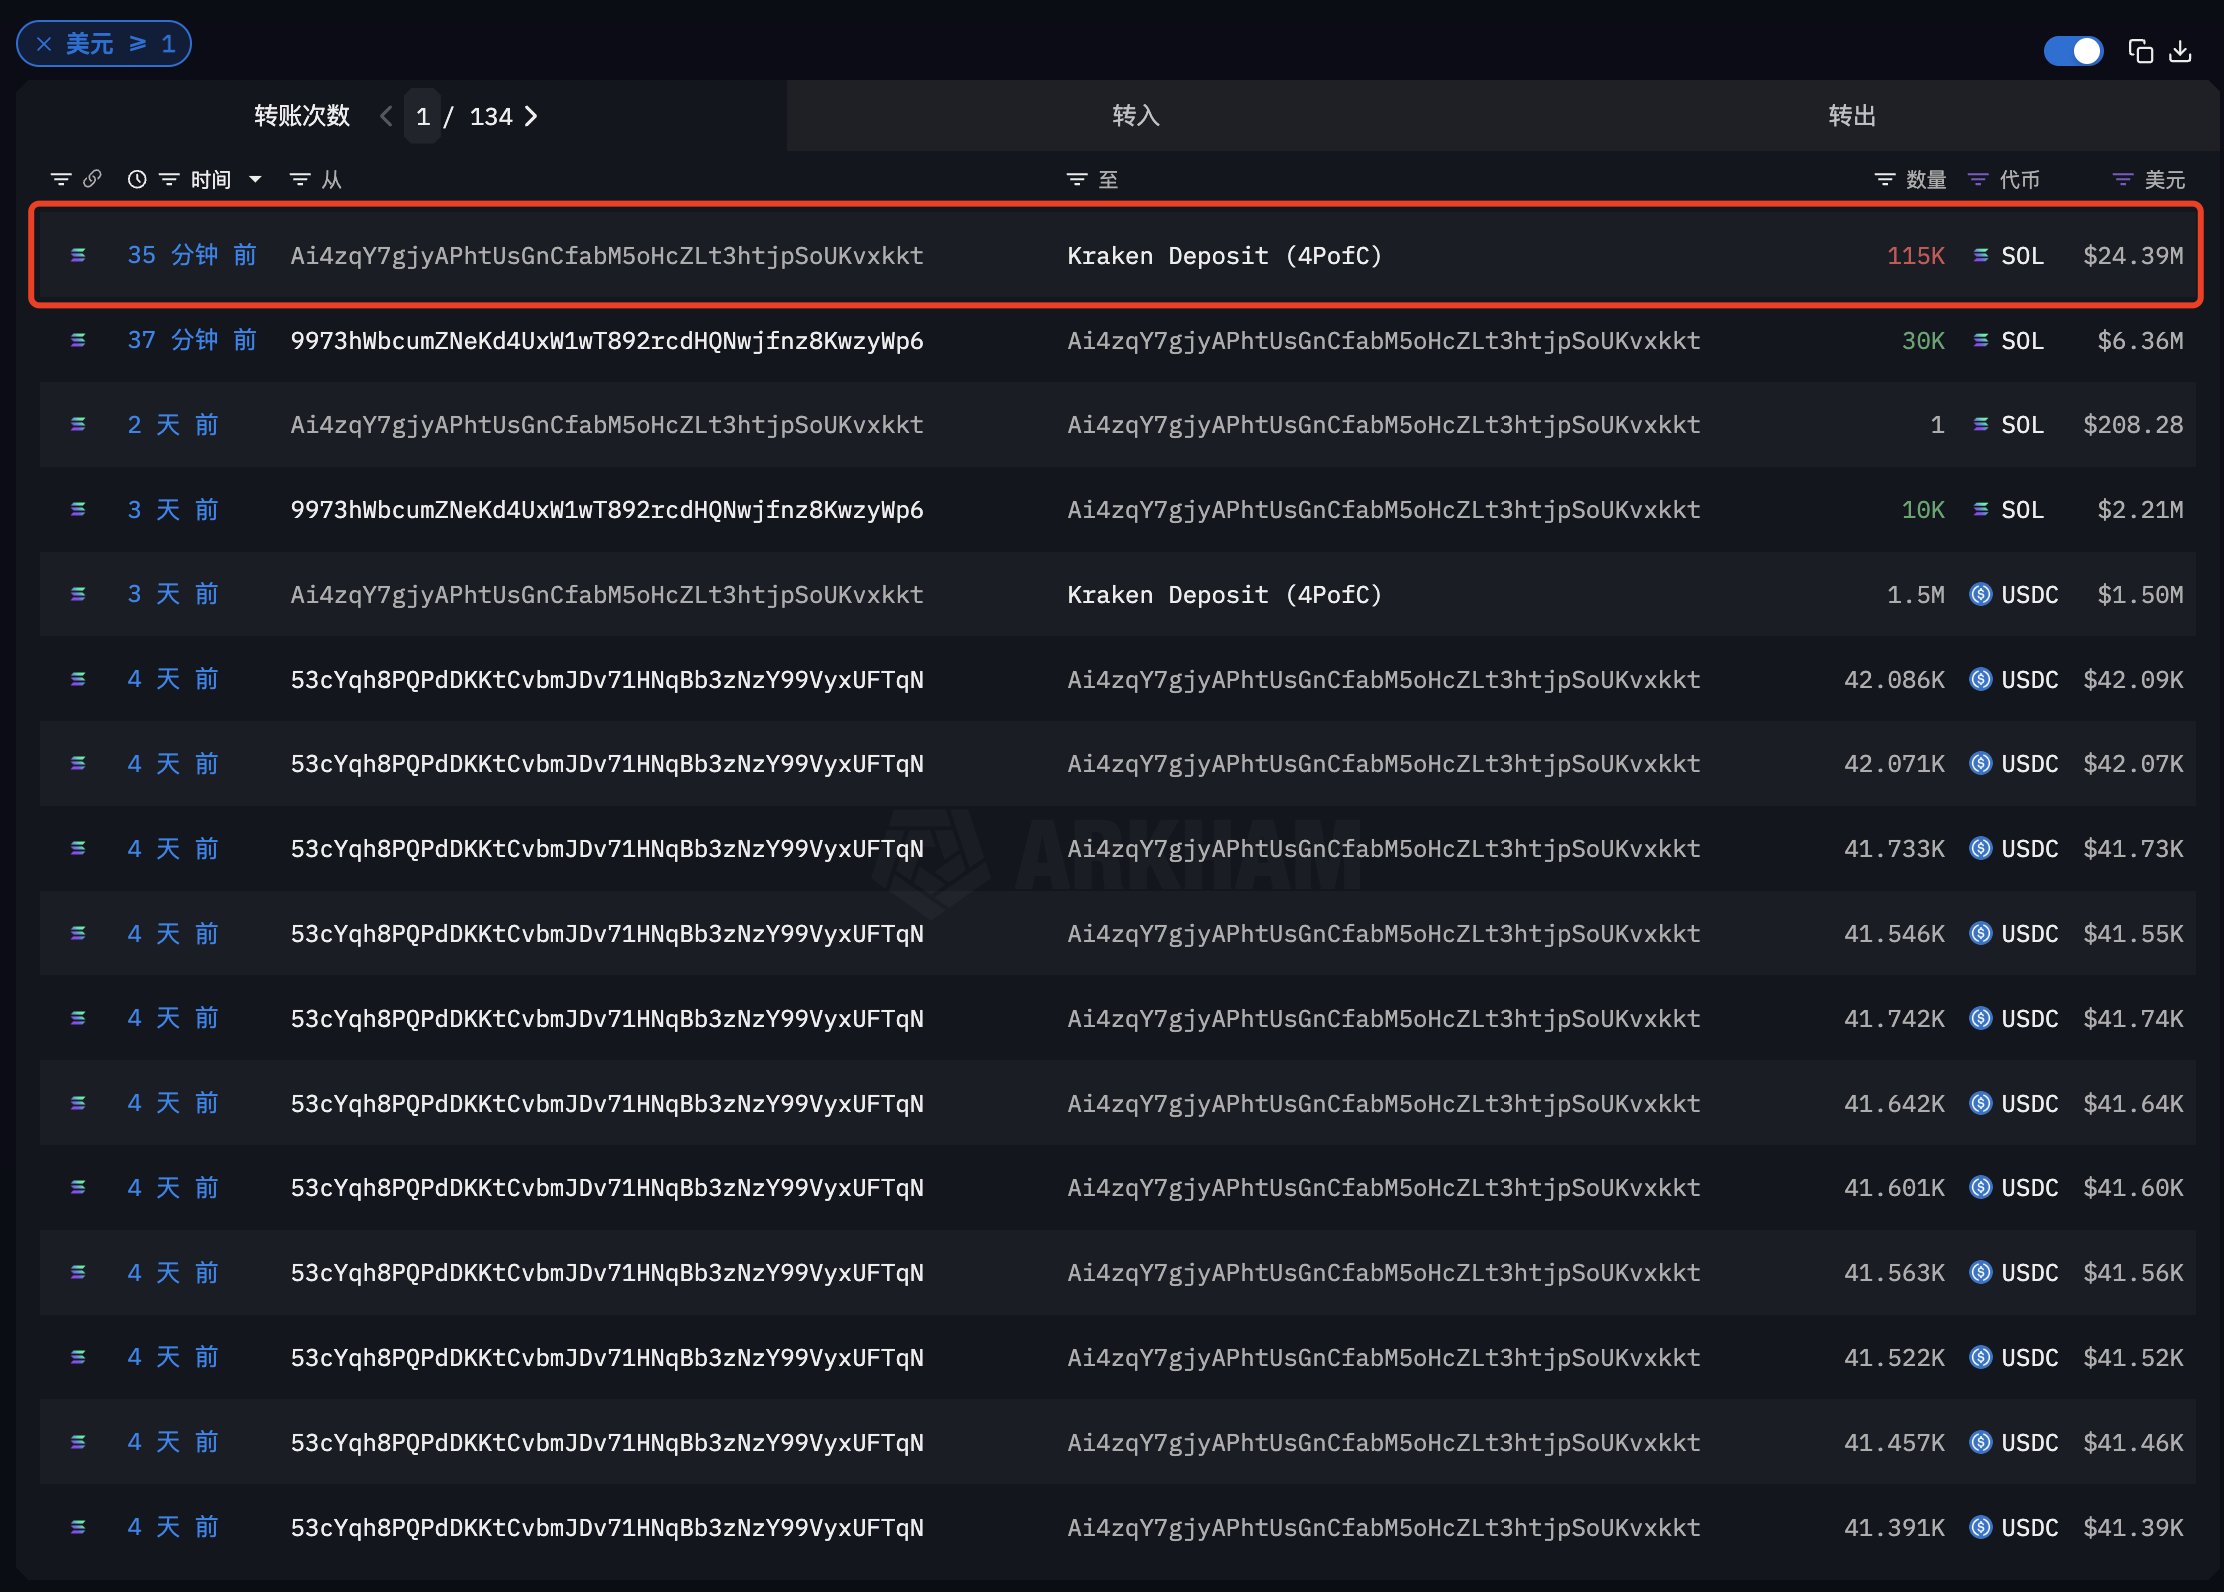Click the Solana chain icon in the 41.391K row
Image resolution: width=2224 pixels, height=1592 pixels.
point(78,1528)
